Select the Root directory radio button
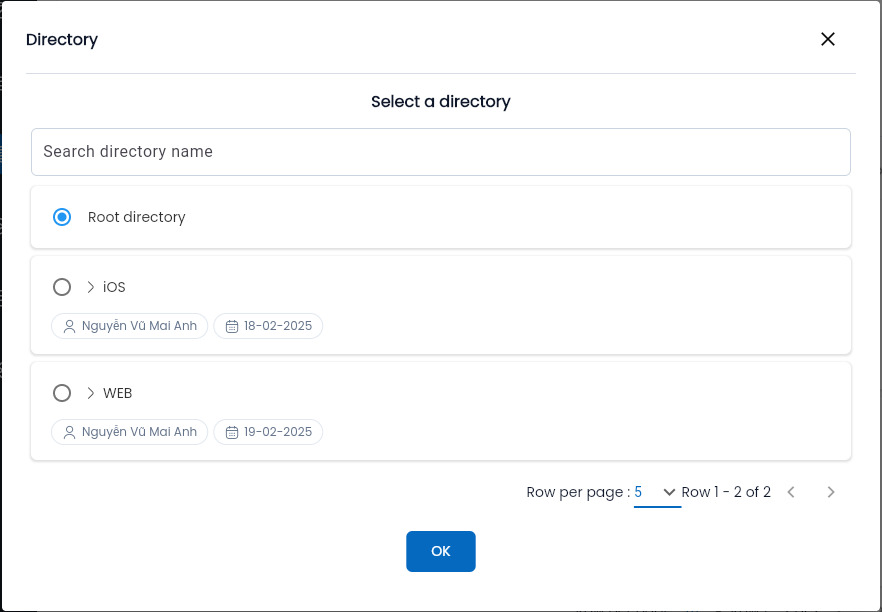The image size is (882, 612). pyautogui.click(x=62, y=217)
